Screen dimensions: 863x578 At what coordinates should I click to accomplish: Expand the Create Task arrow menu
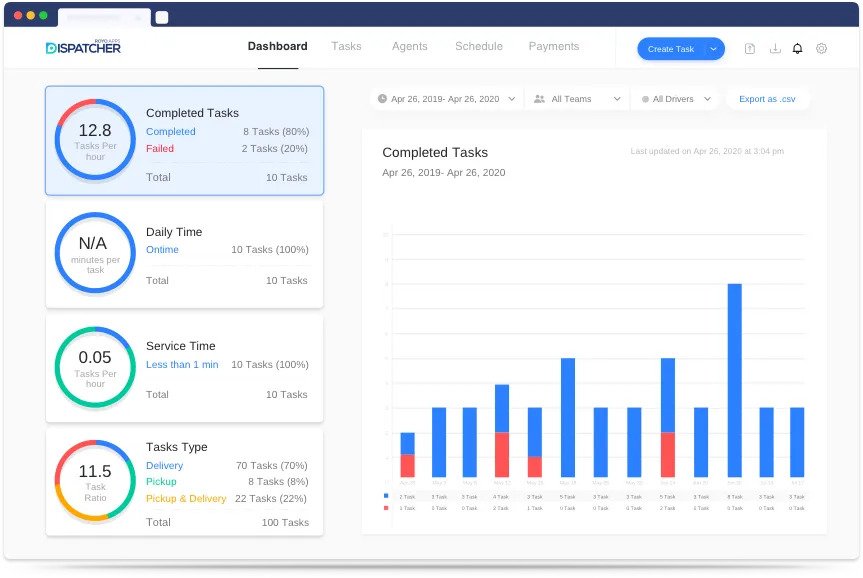coord(714,49)
